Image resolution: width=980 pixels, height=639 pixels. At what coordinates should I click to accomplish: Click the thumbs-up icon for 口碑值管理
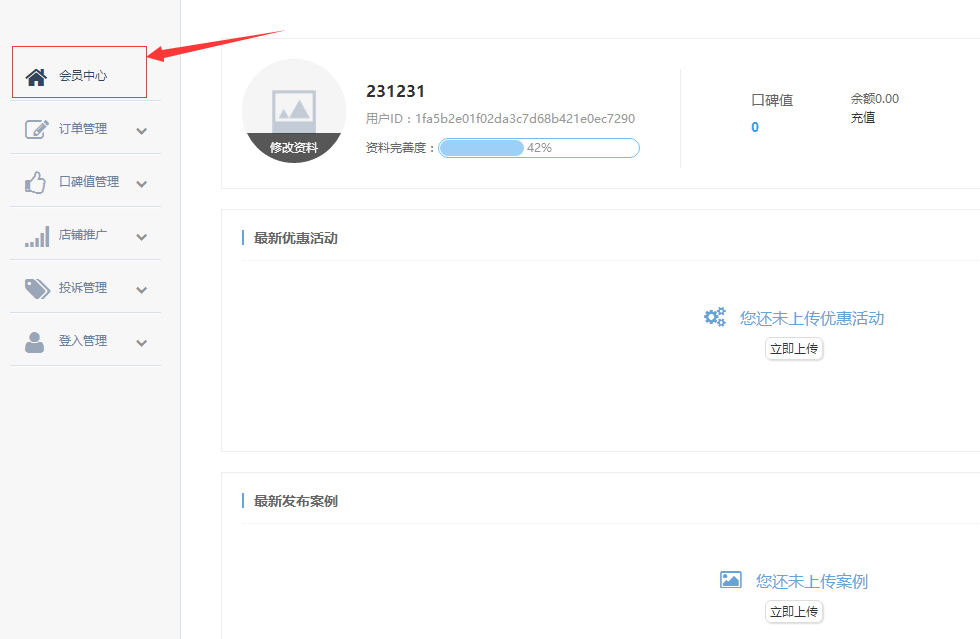36,182
